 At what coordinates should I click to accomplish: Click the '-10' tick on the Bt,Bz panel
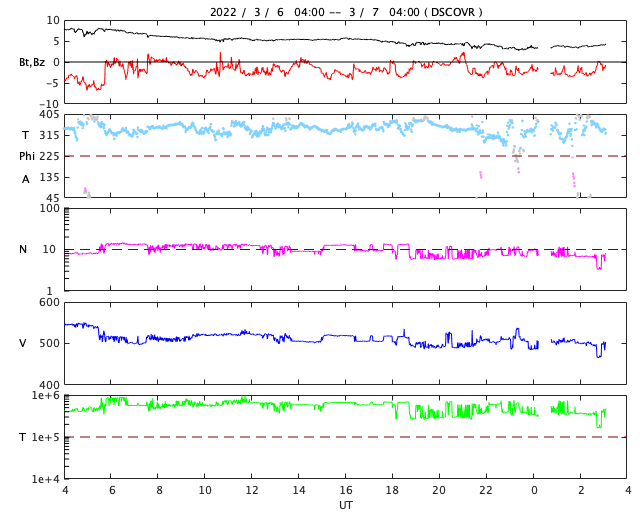[x=51, y=104]
